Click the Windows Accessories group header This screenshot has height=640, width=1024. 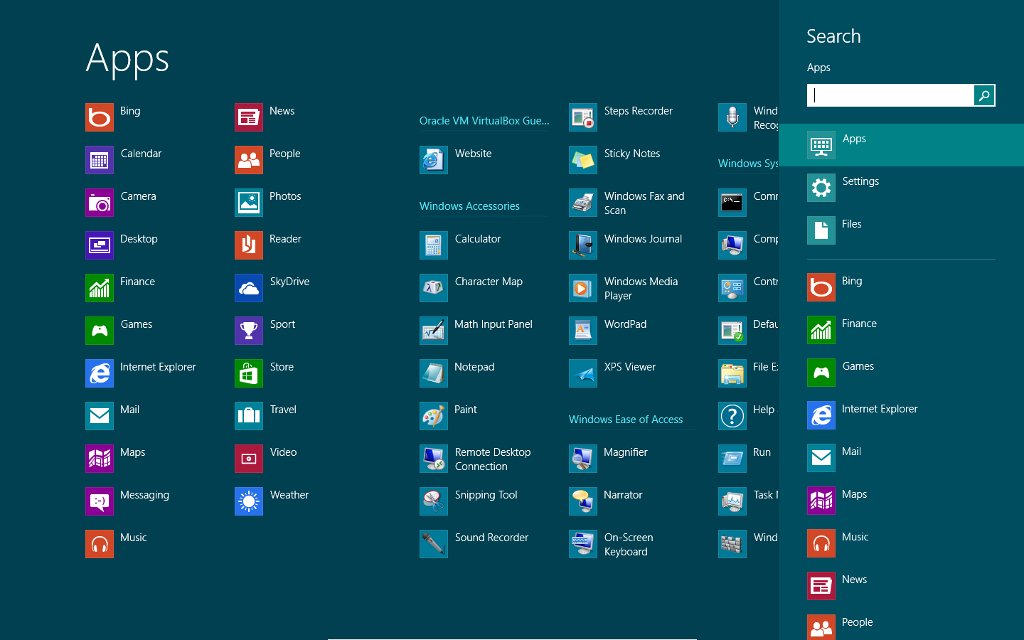click(470, 206)
